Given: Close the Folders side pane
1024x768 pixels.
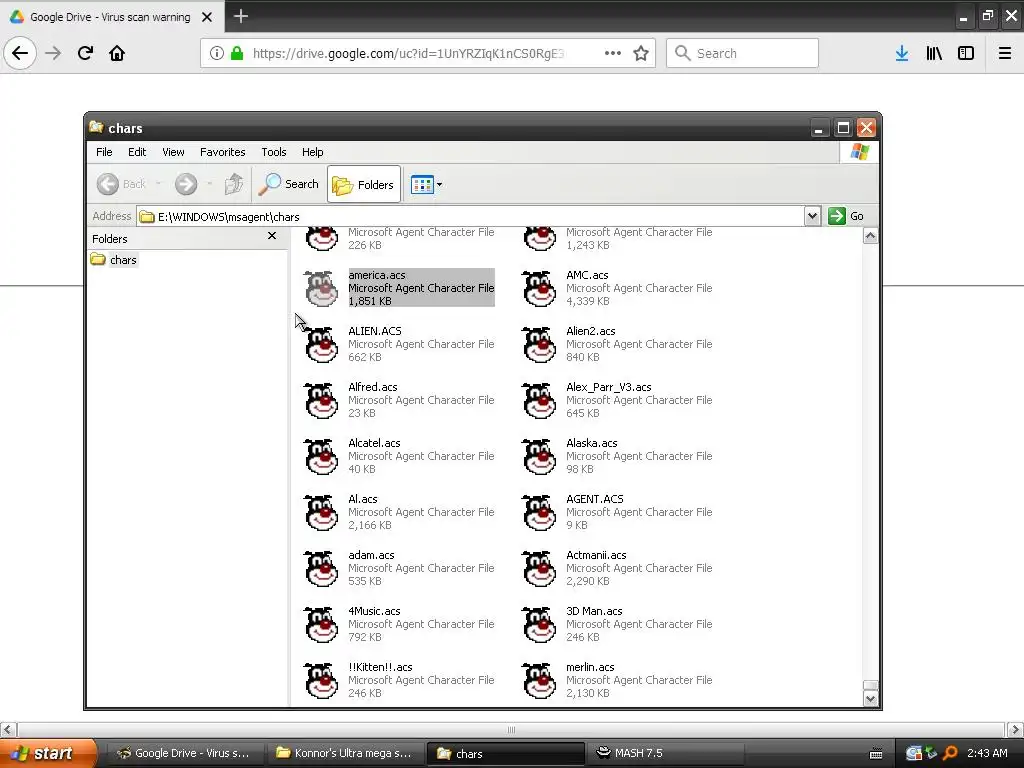Looking at the screenshot, I should 272,236.
